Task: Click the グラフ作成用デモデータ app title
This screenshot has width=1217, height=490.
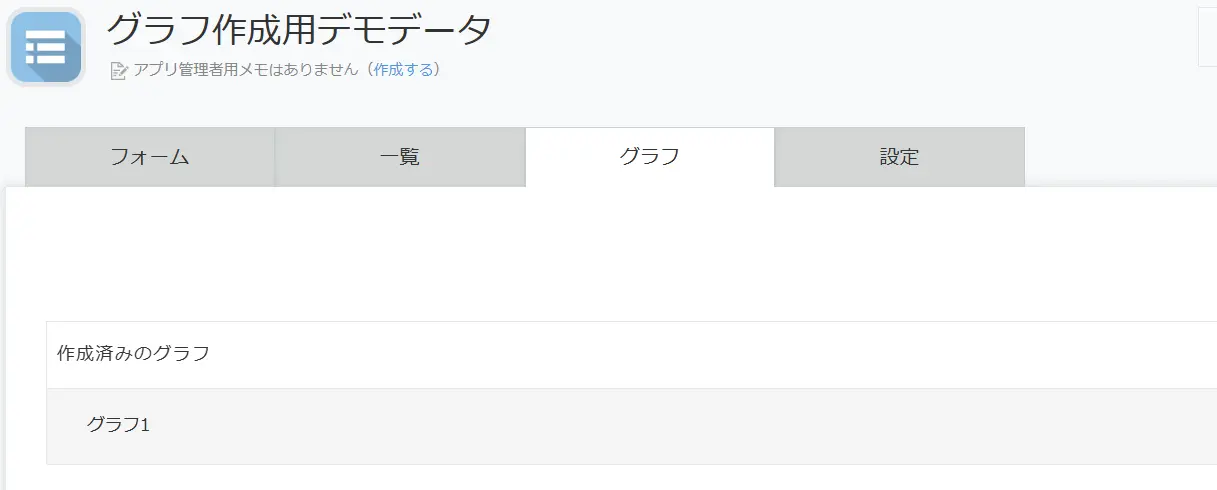Action: (x=299, y=30)
